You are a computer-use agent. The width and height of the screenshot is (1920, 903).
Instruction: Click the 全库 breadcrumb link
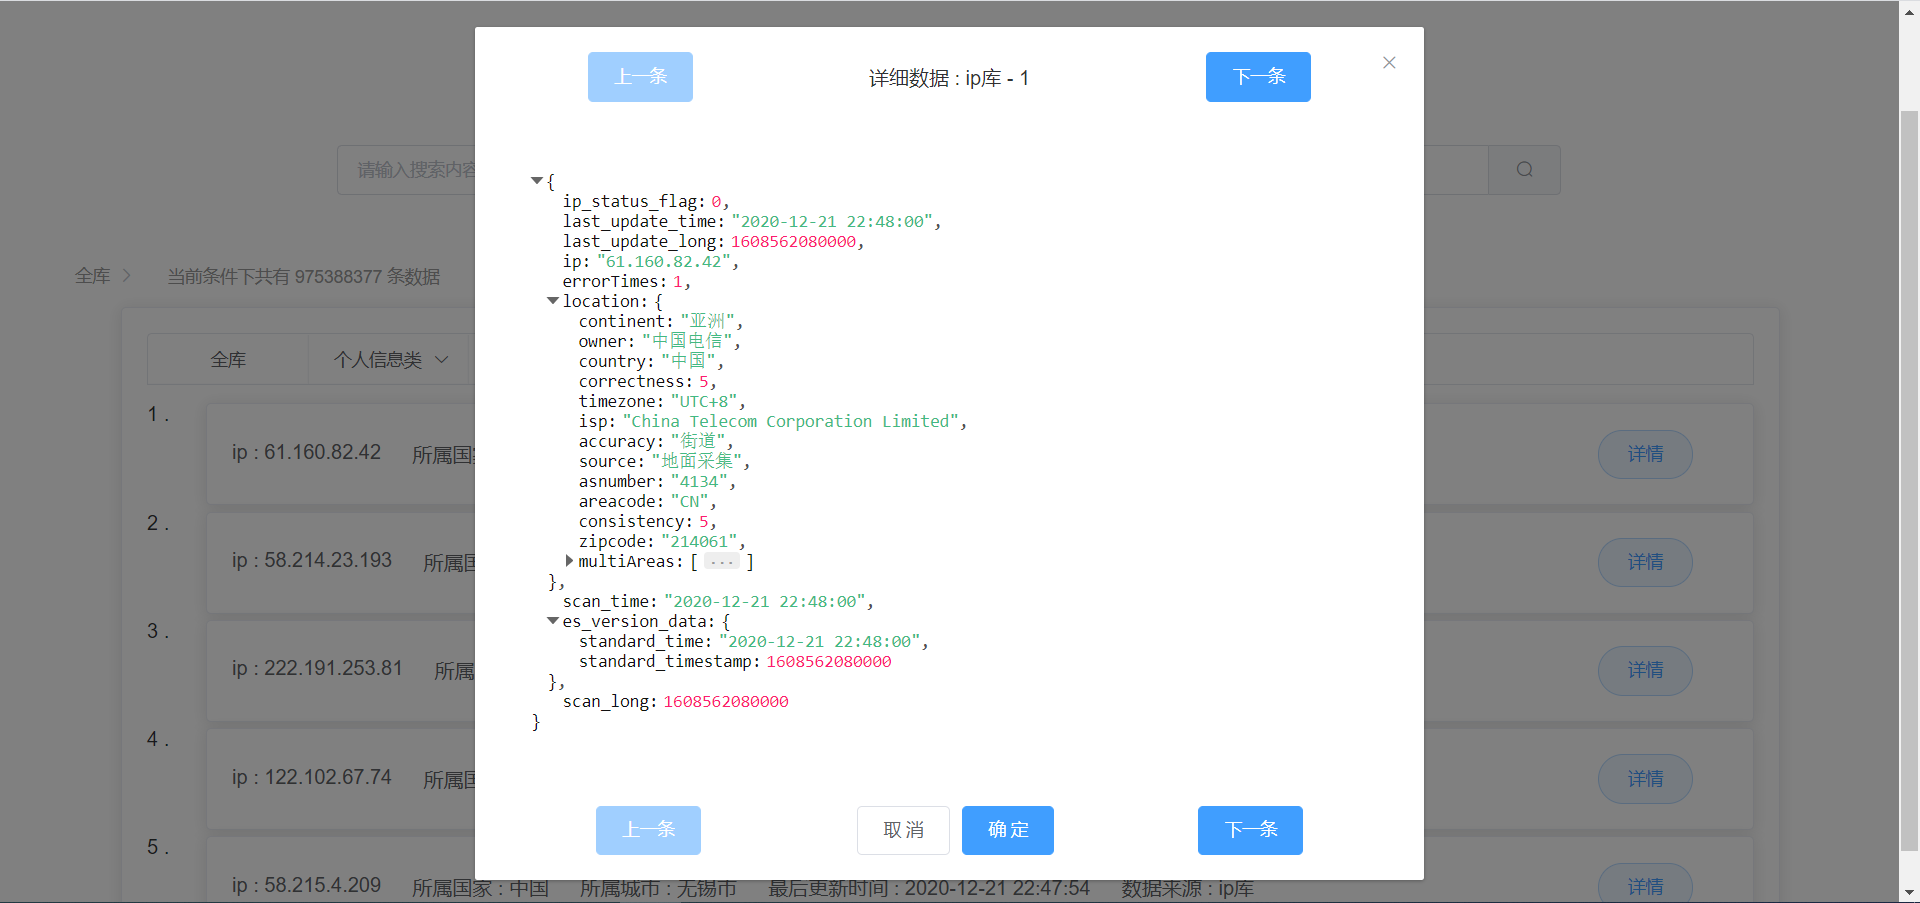point(92,276)
